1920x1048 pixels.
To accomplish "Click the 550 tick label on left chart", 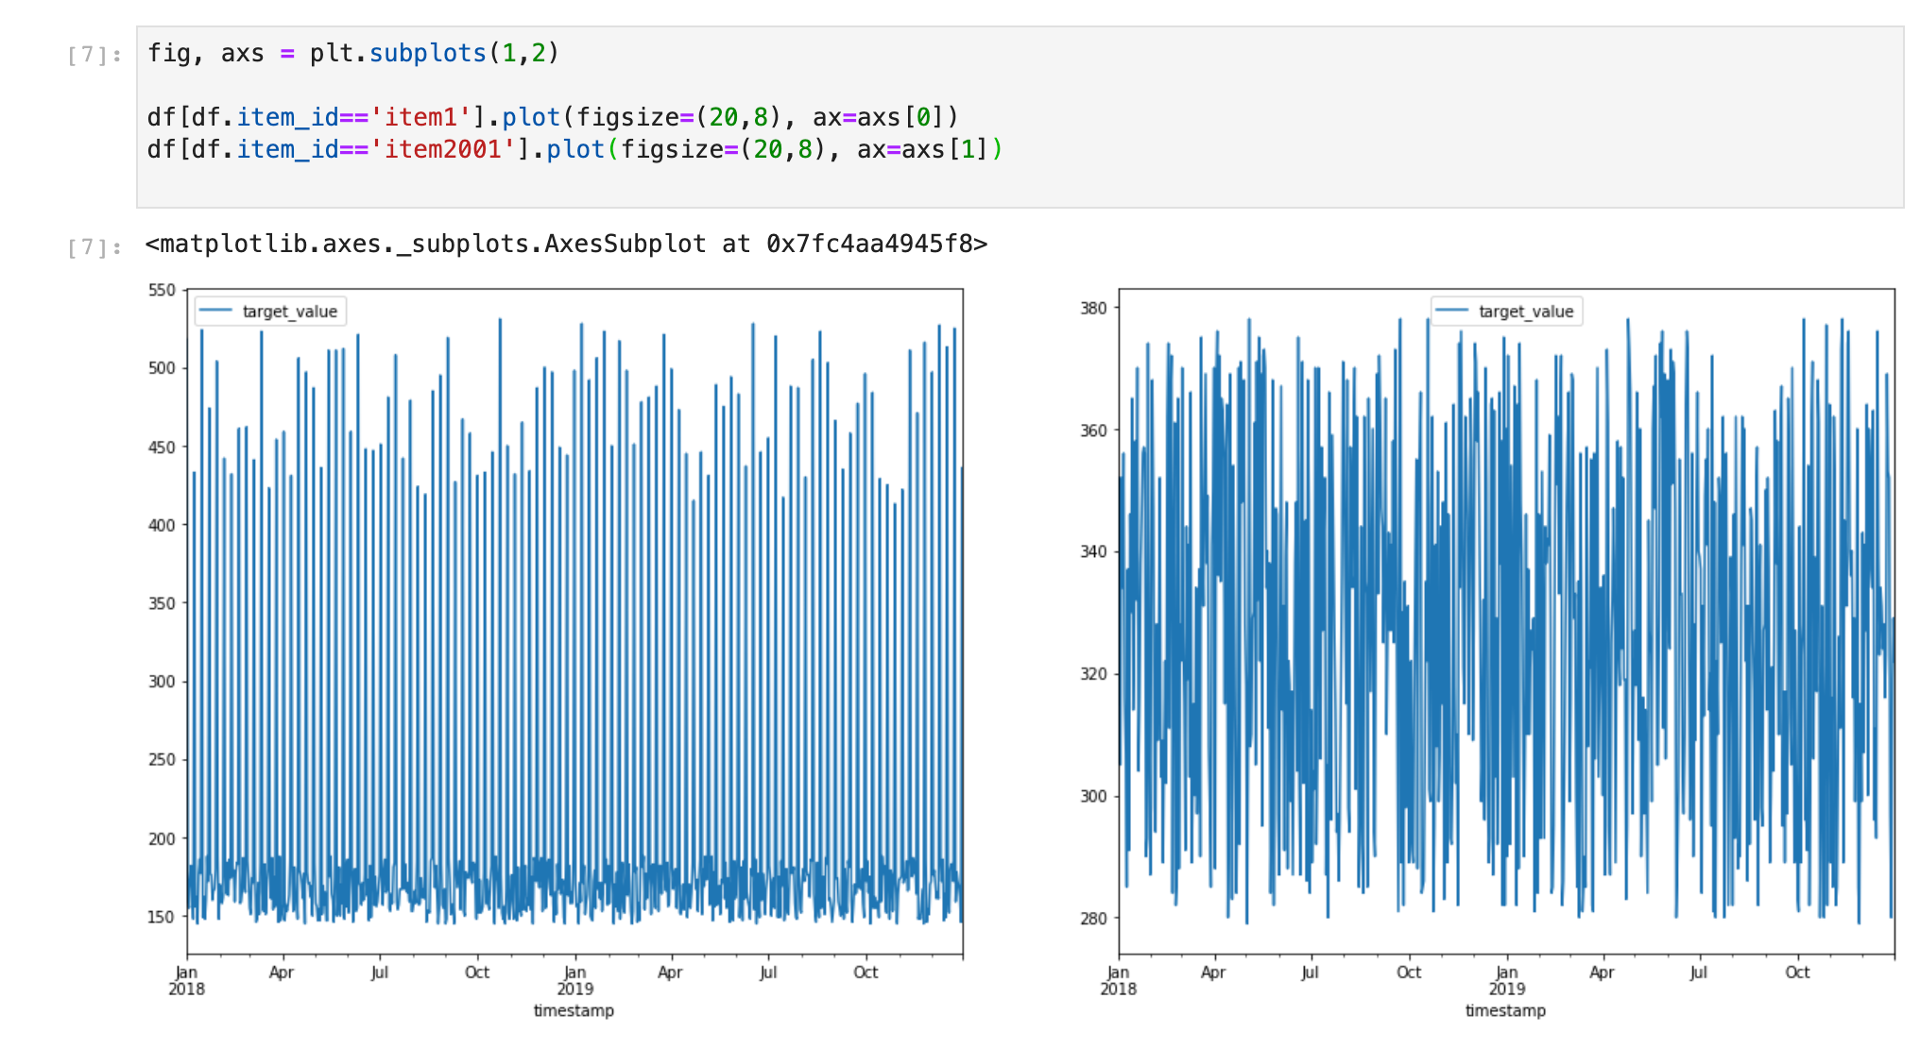I will [161, 290].
